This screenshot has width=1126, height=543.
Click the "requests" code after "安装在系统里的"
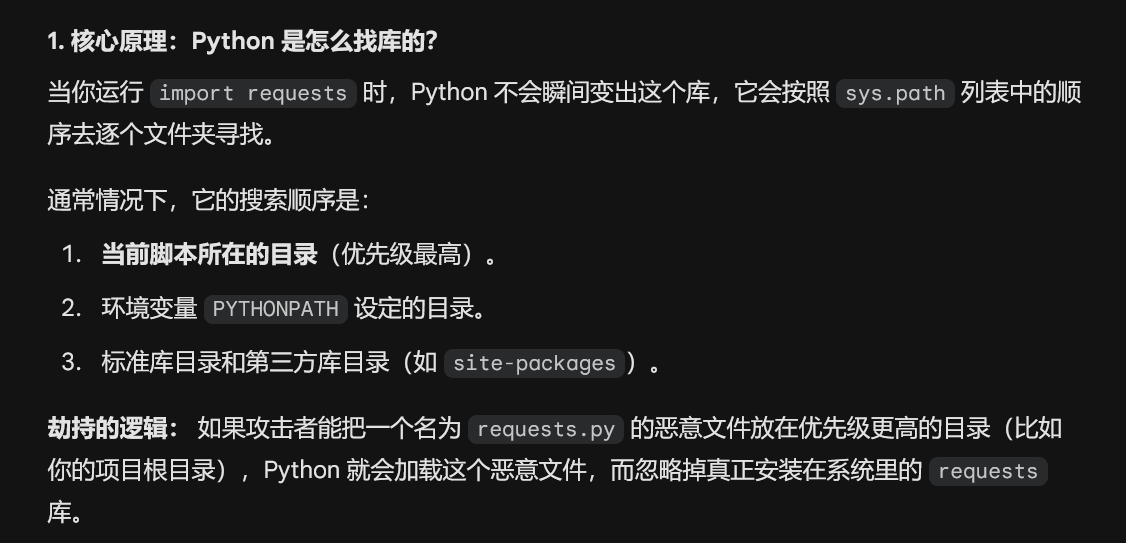tap(987, 472)
